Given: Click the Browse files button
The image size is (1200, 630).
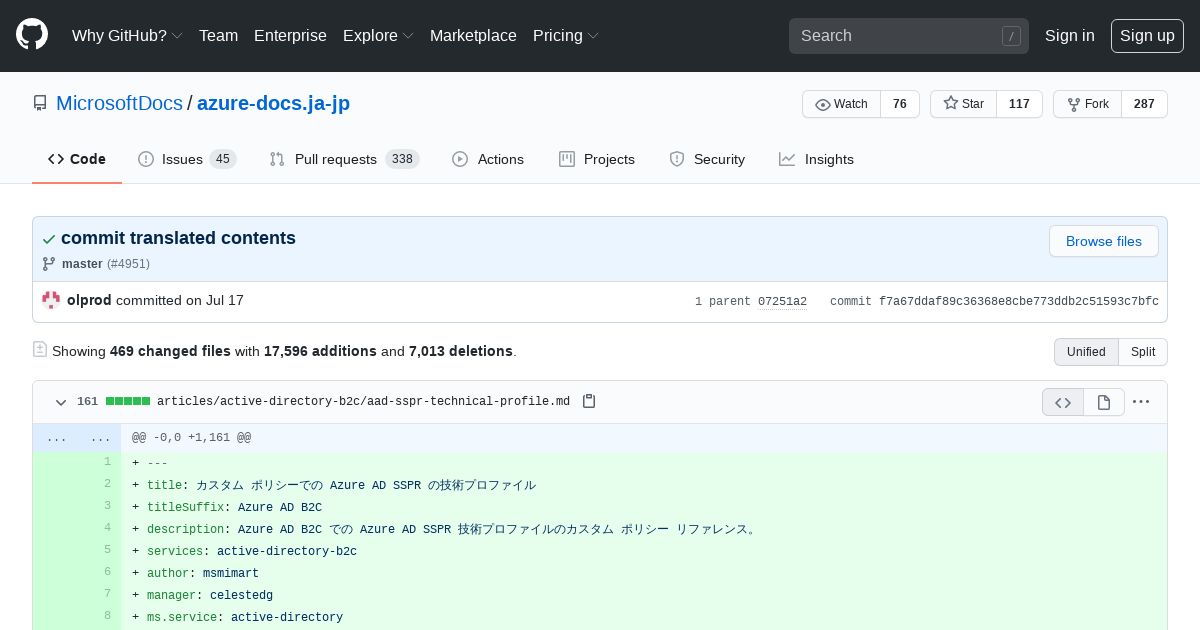Looking at the screenshot, I should tap(1103, 241).
